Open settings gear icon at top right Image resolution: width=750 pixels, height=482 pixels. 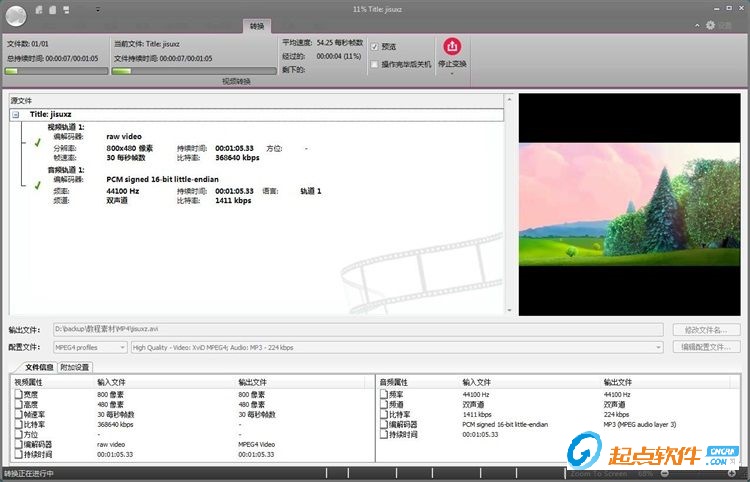[x=710, y=25]
